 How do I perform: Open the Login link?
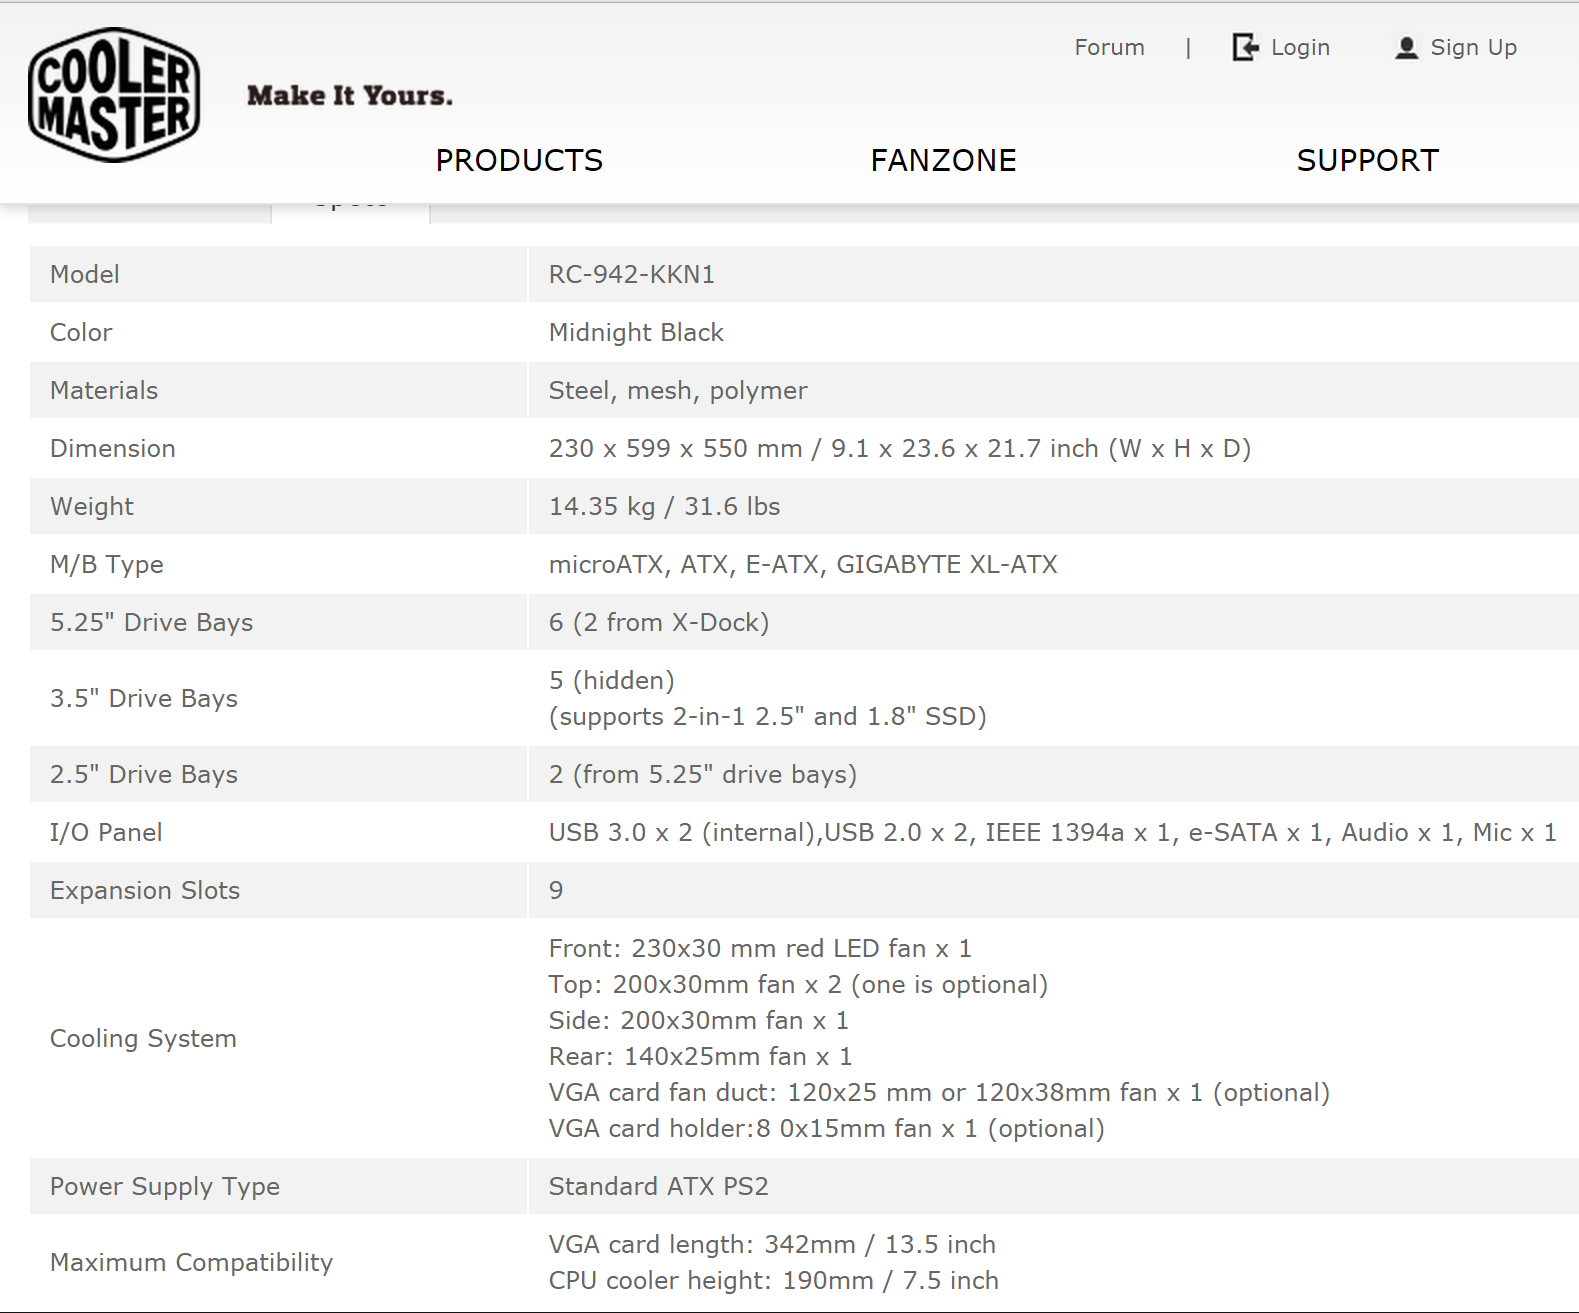click(x=1300, y=48)
